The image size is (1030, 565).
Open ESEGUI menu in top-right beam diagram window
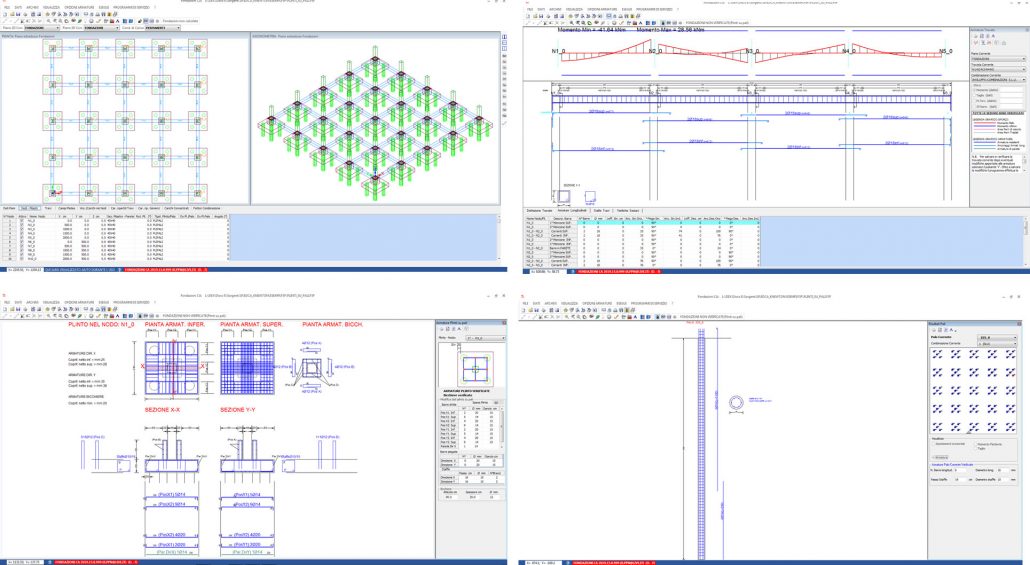click(625, 9)
